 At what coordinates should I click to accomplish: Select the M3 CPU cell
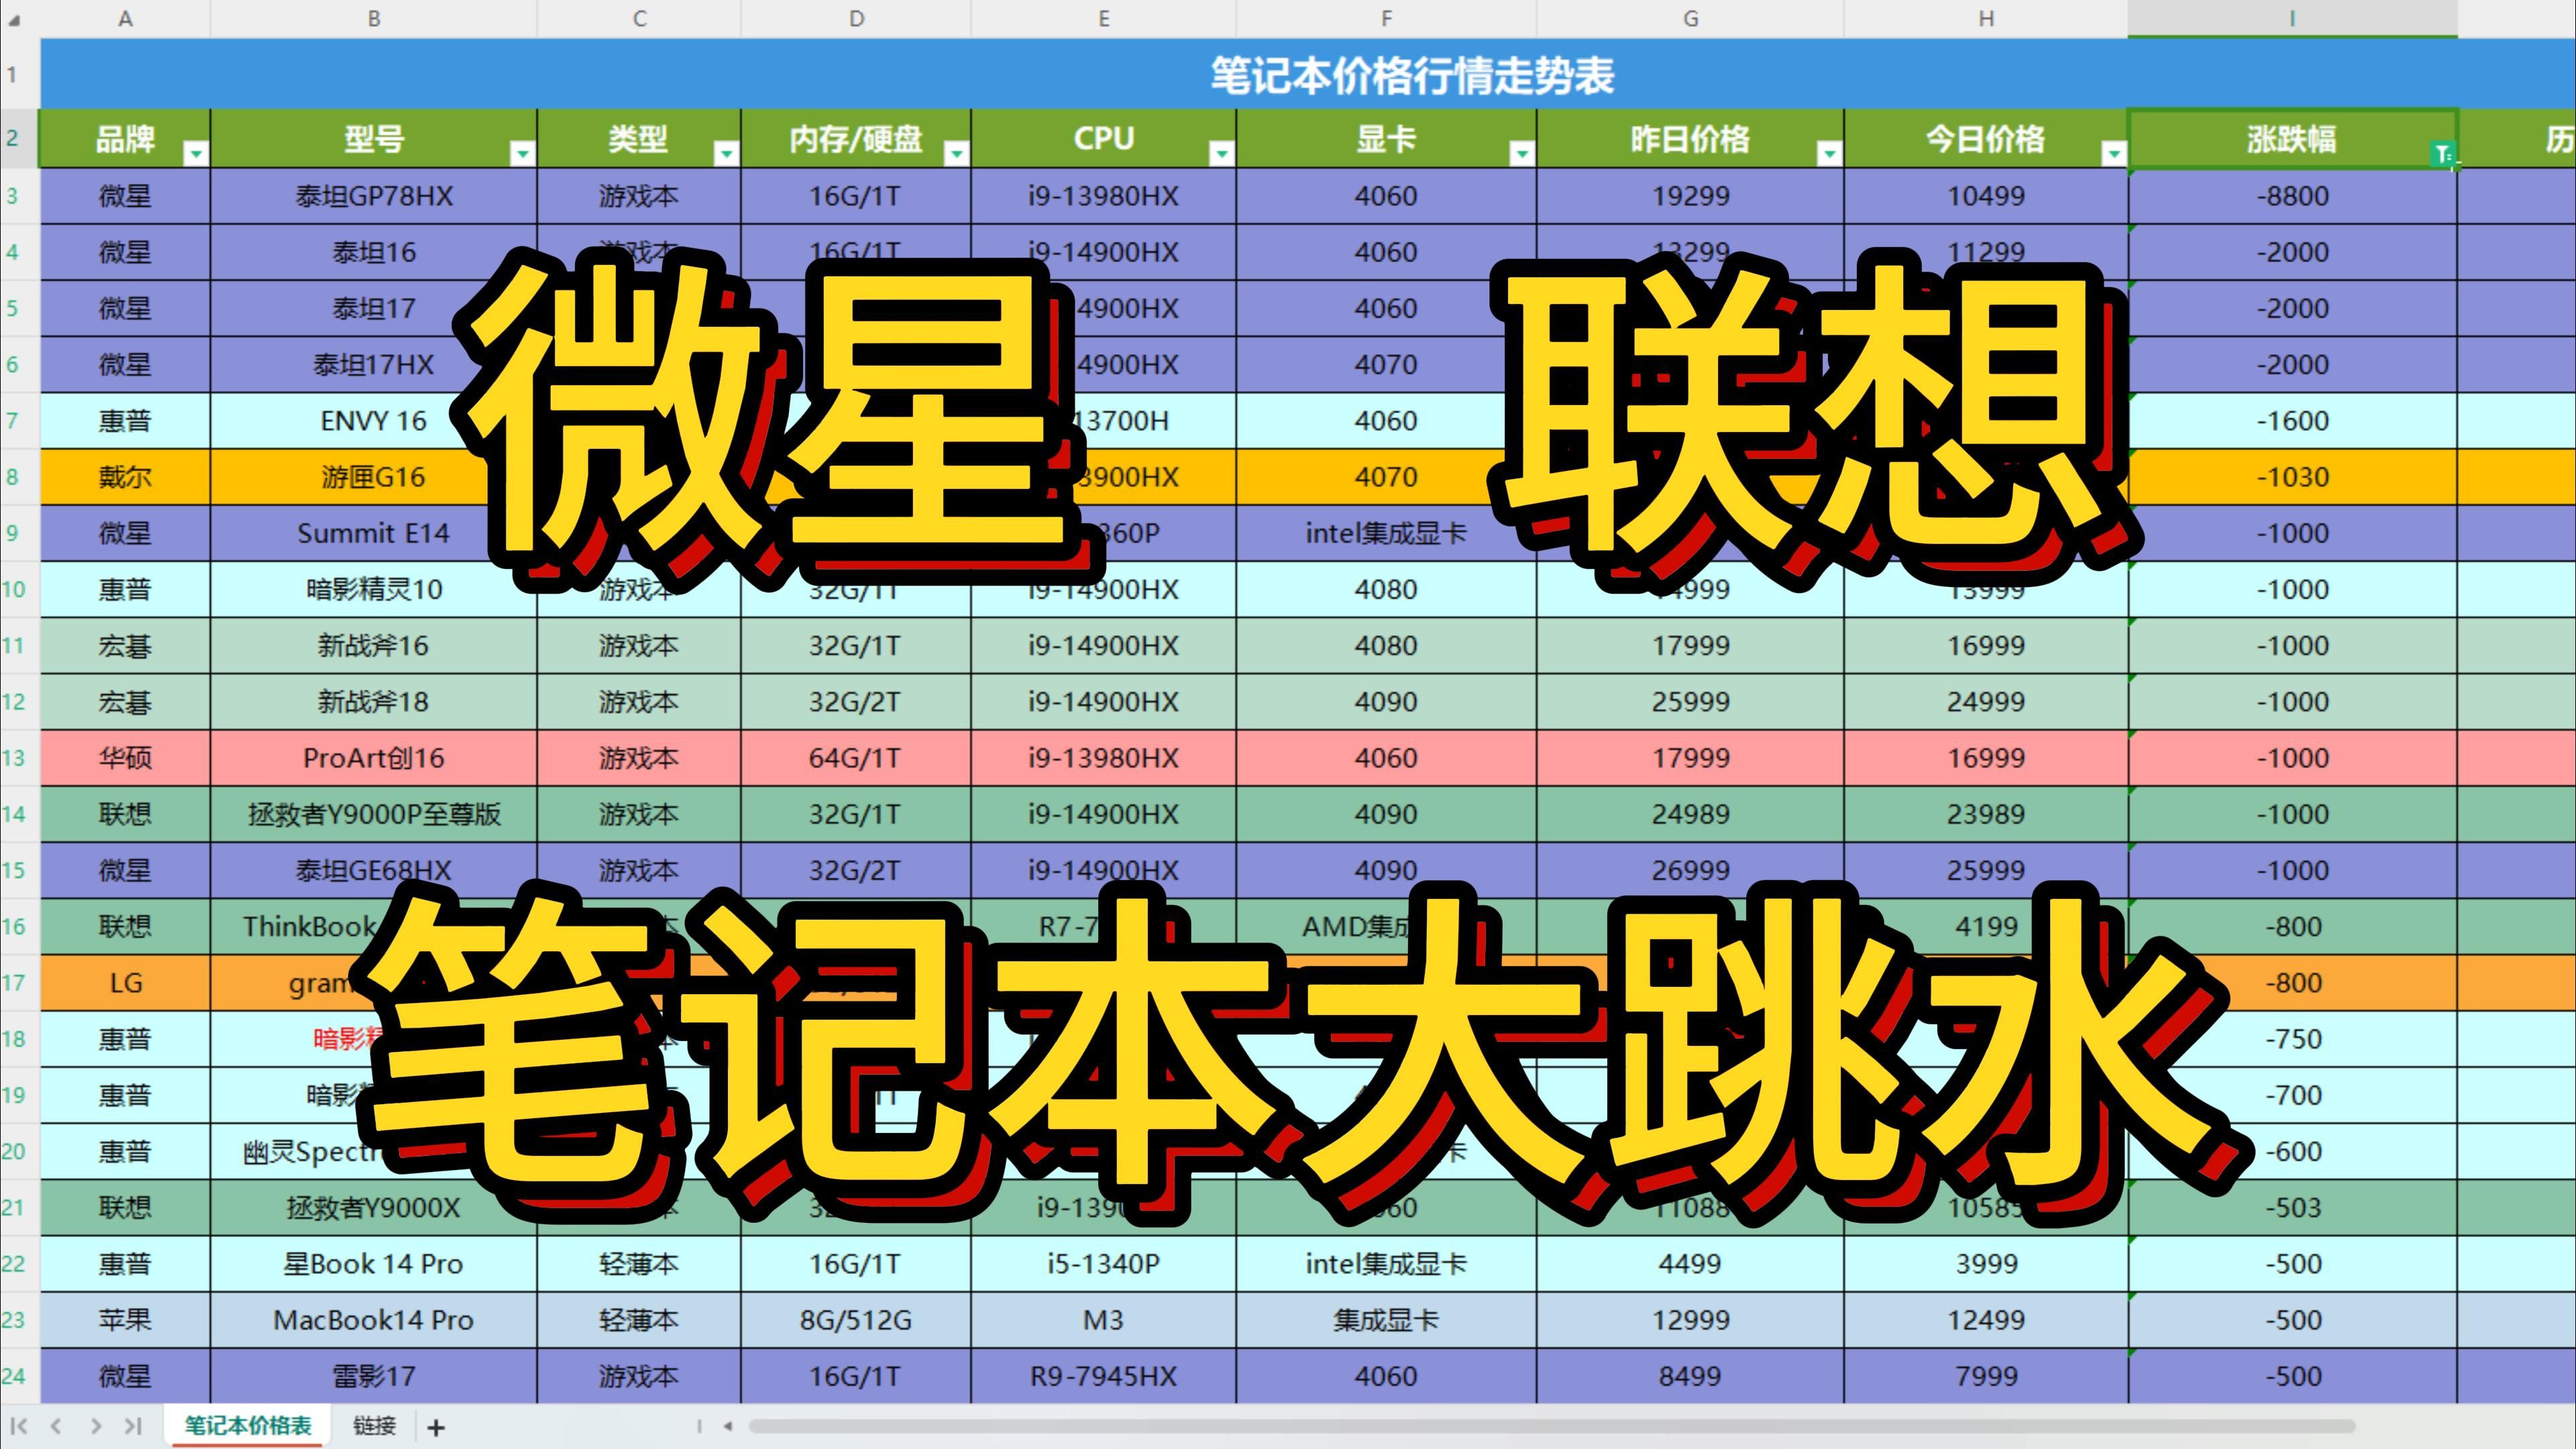pyautogui.click(x=1103, y=1319)
